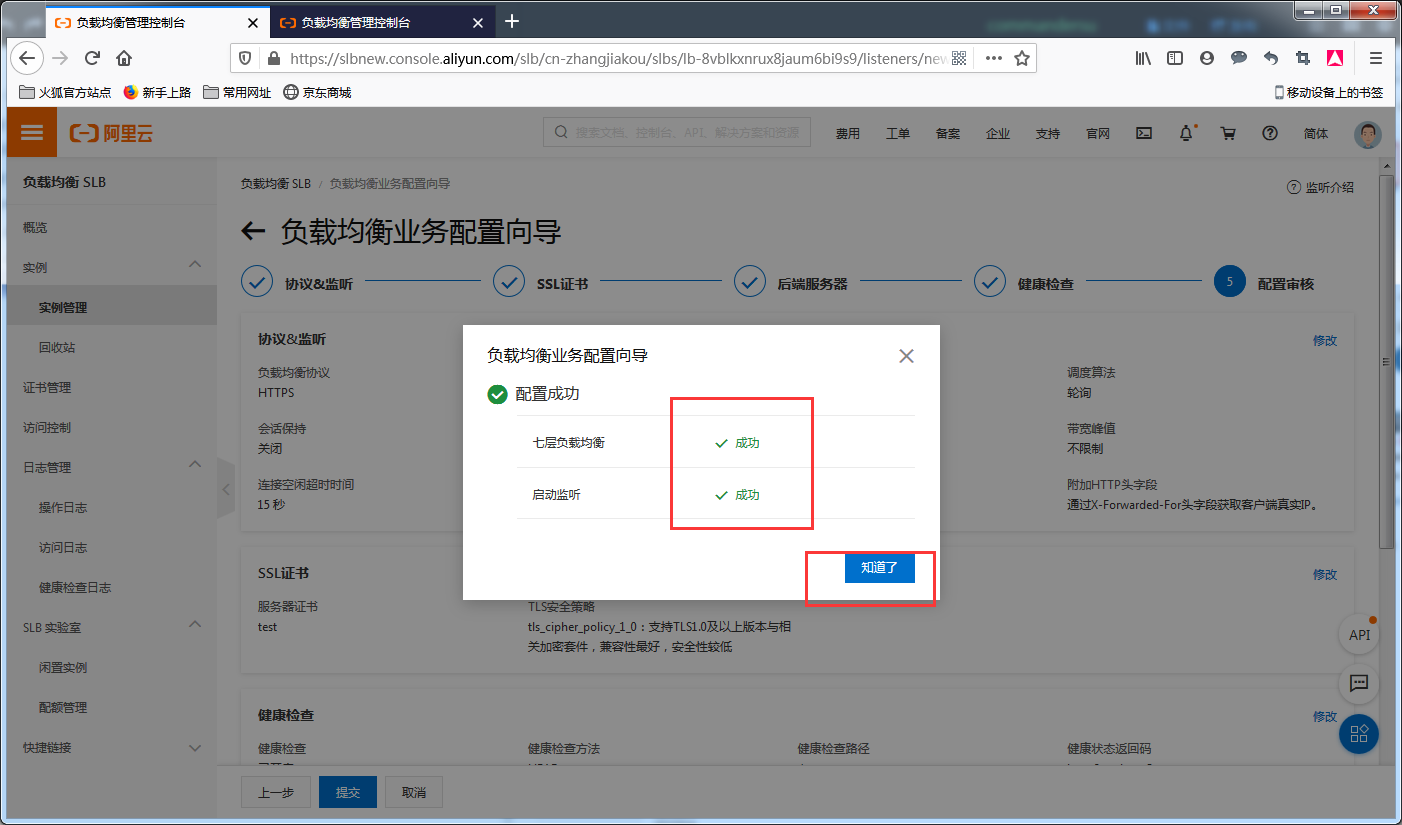Open the shopping cart icon
Viewport: 1402px width, 825px height.
(1228, 132)
